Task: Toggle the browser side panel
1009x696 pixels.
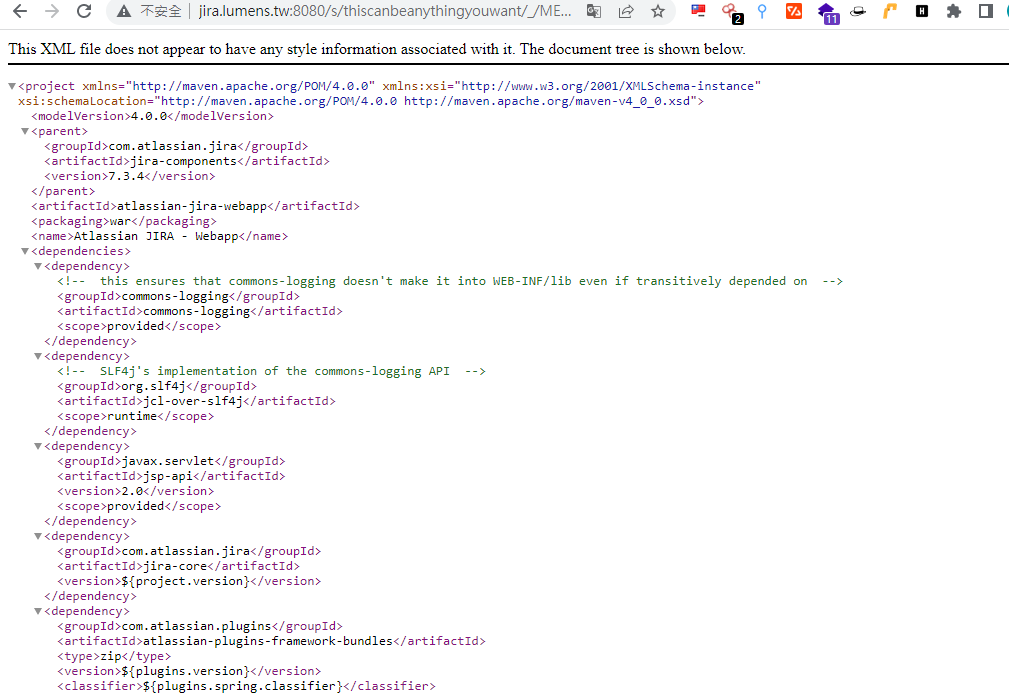Action: (985, 11)
